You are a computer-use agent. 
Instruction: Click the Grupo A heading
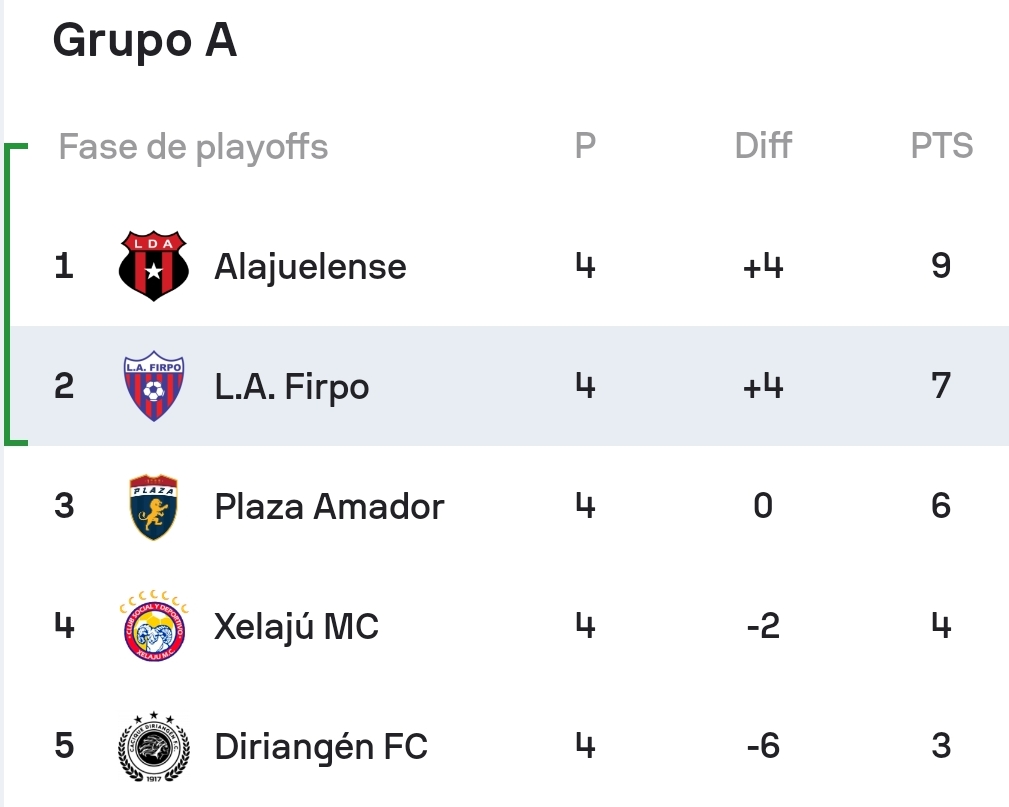[x=145, y=41]
